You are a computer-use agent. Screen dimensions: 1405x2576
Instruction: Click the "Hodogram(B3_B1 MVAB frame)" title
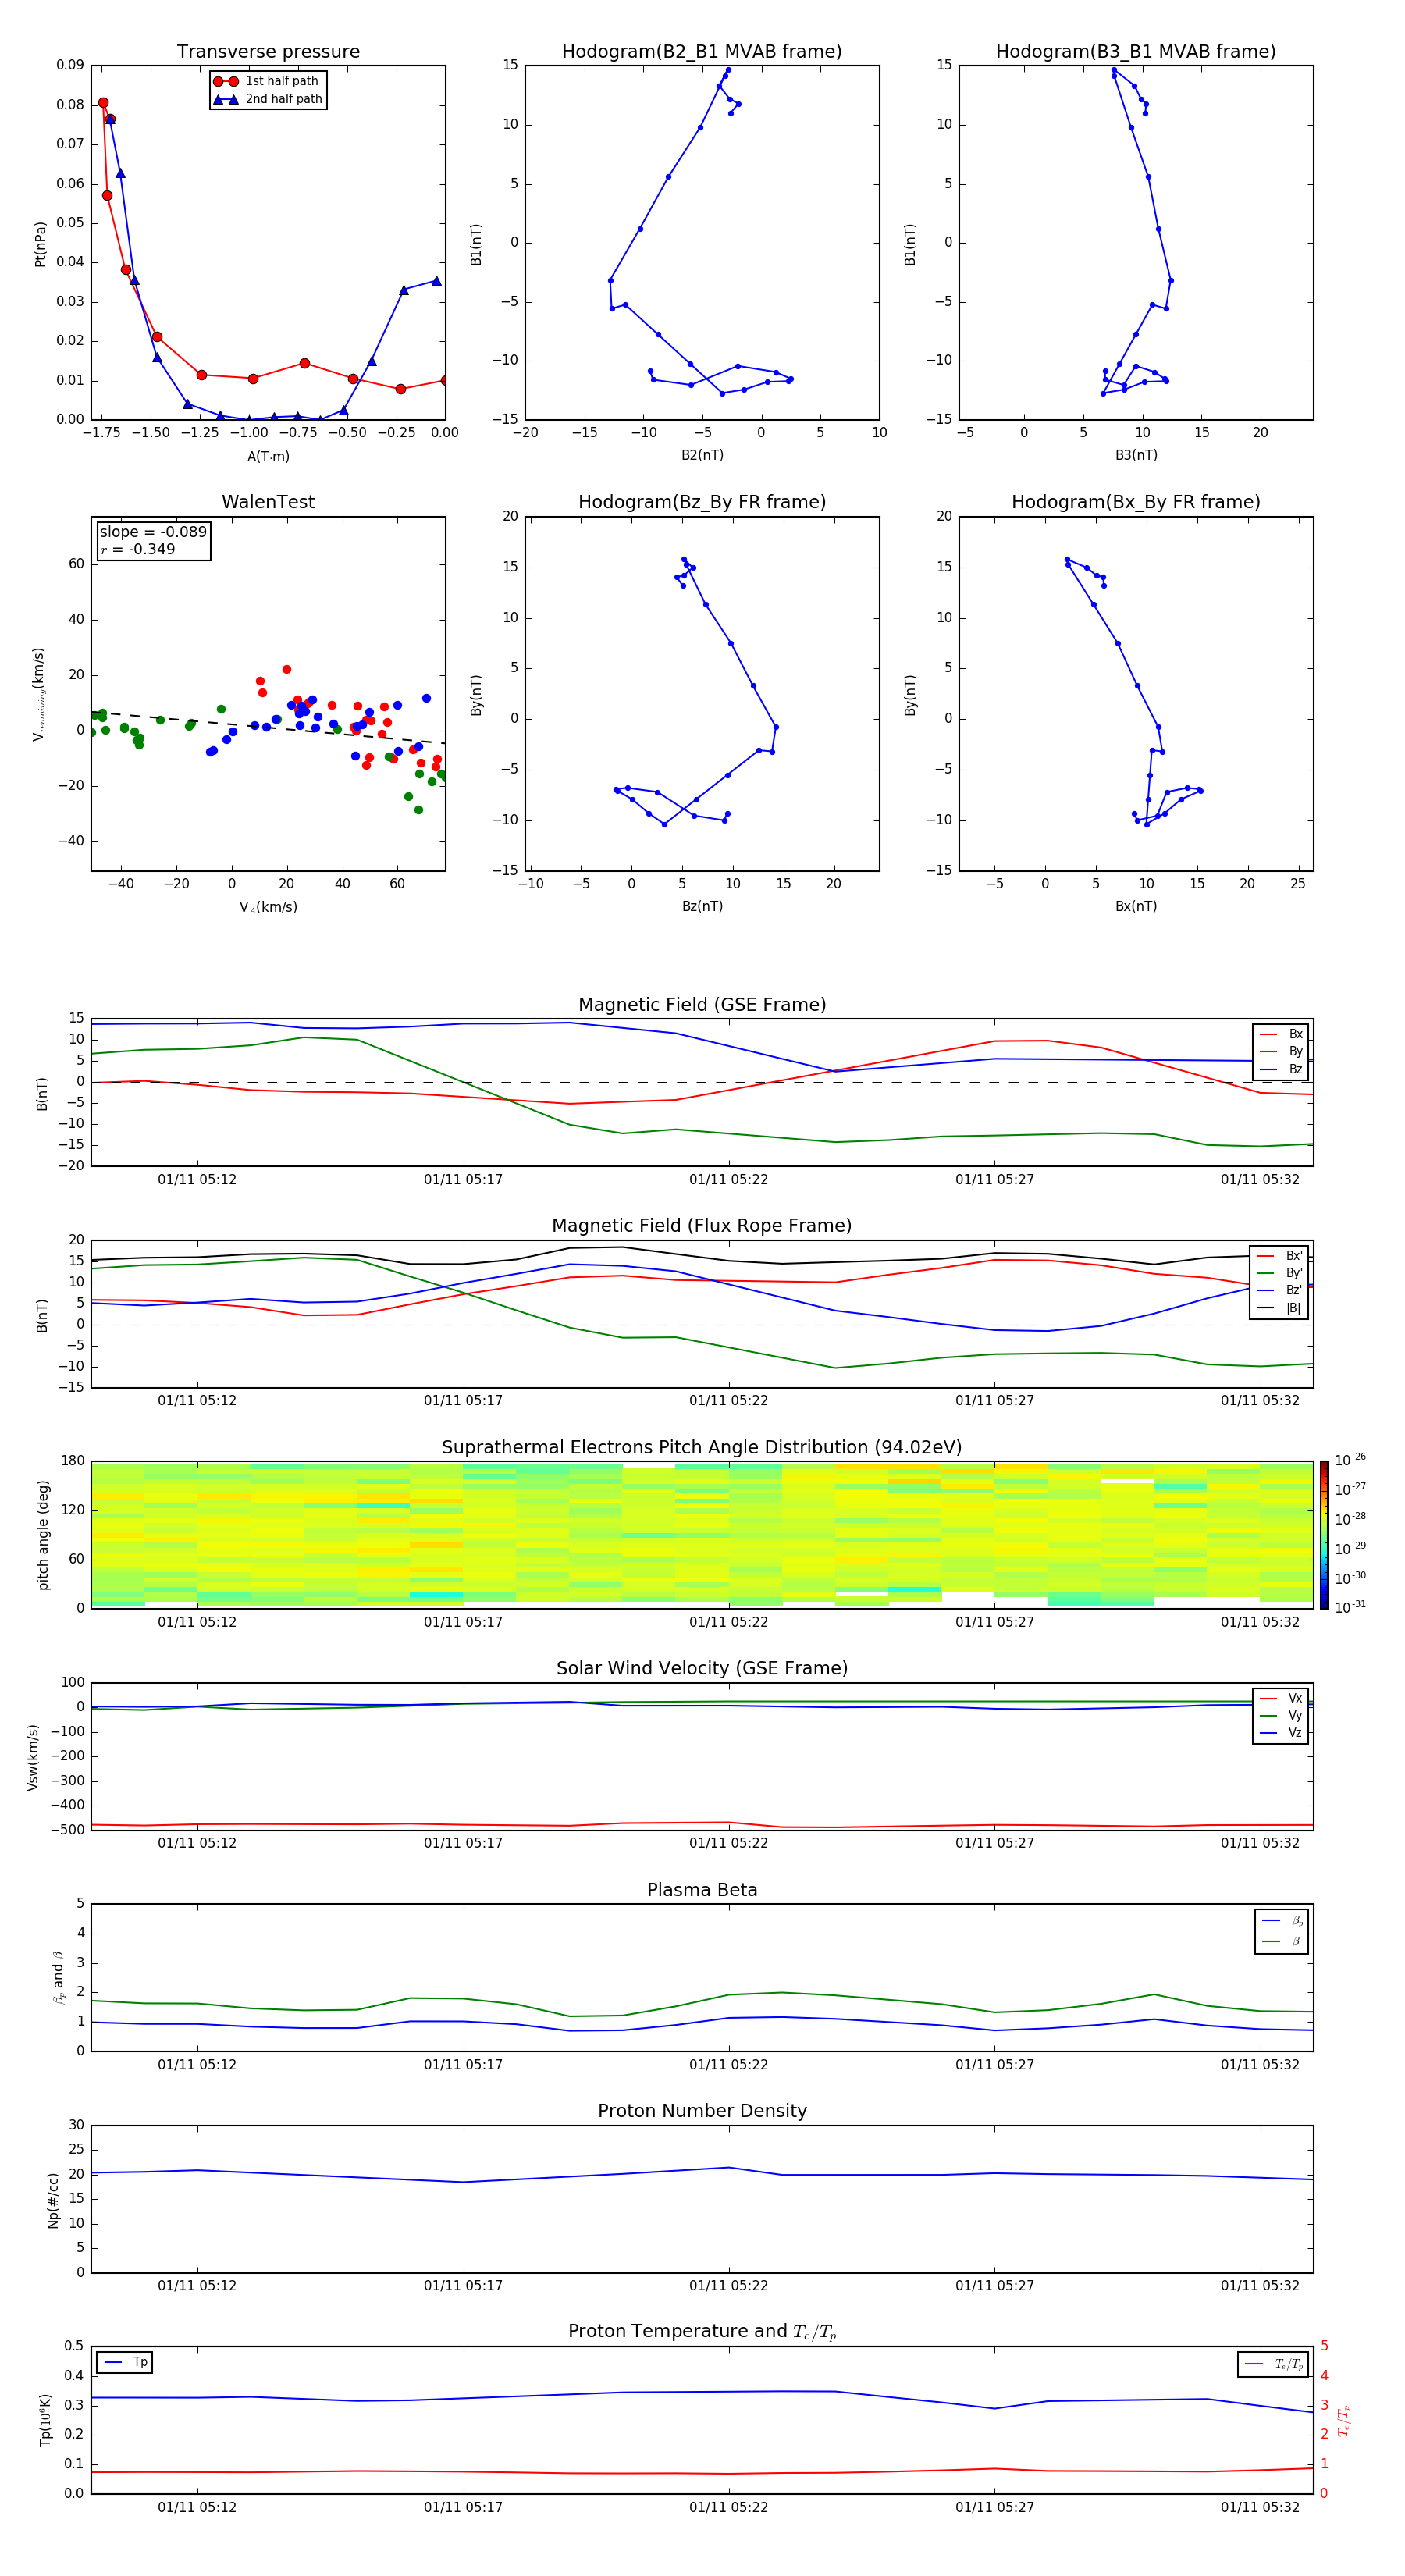point(1136,52)
